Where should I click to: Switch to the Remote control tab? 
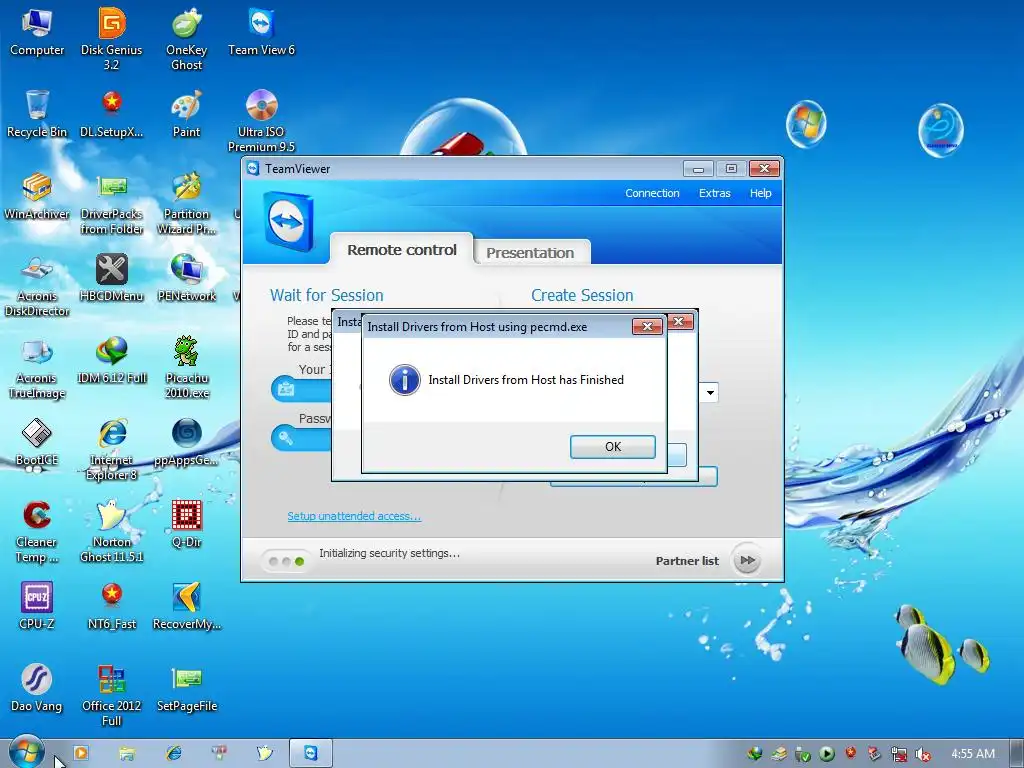point(402,249)
